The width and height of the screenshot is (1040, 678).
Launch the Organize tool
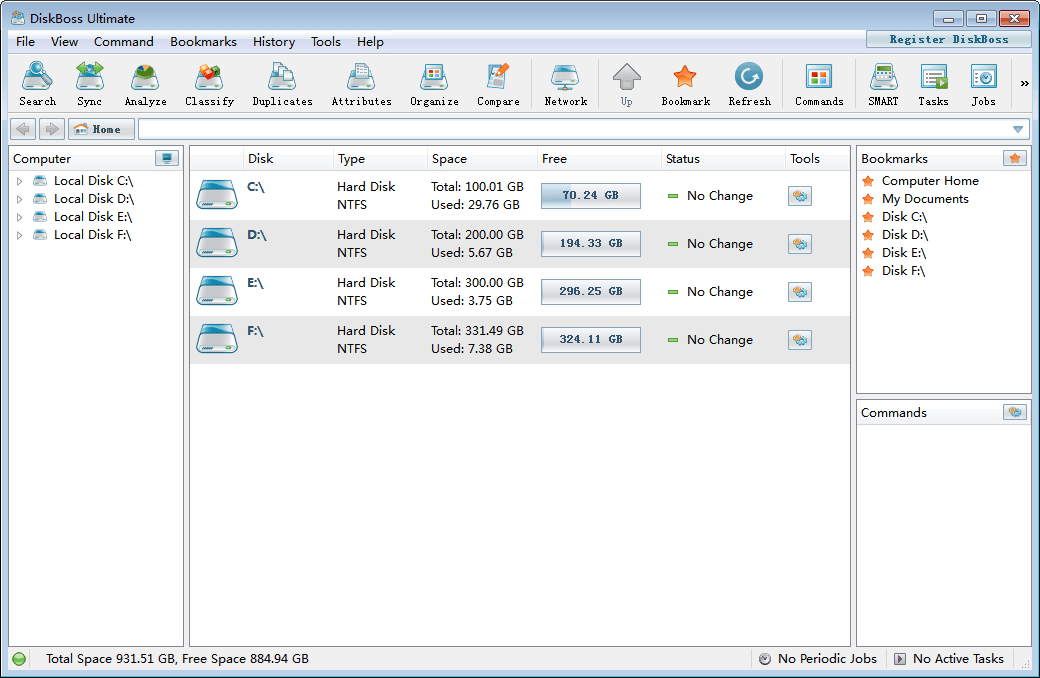(x=434, y=84)
